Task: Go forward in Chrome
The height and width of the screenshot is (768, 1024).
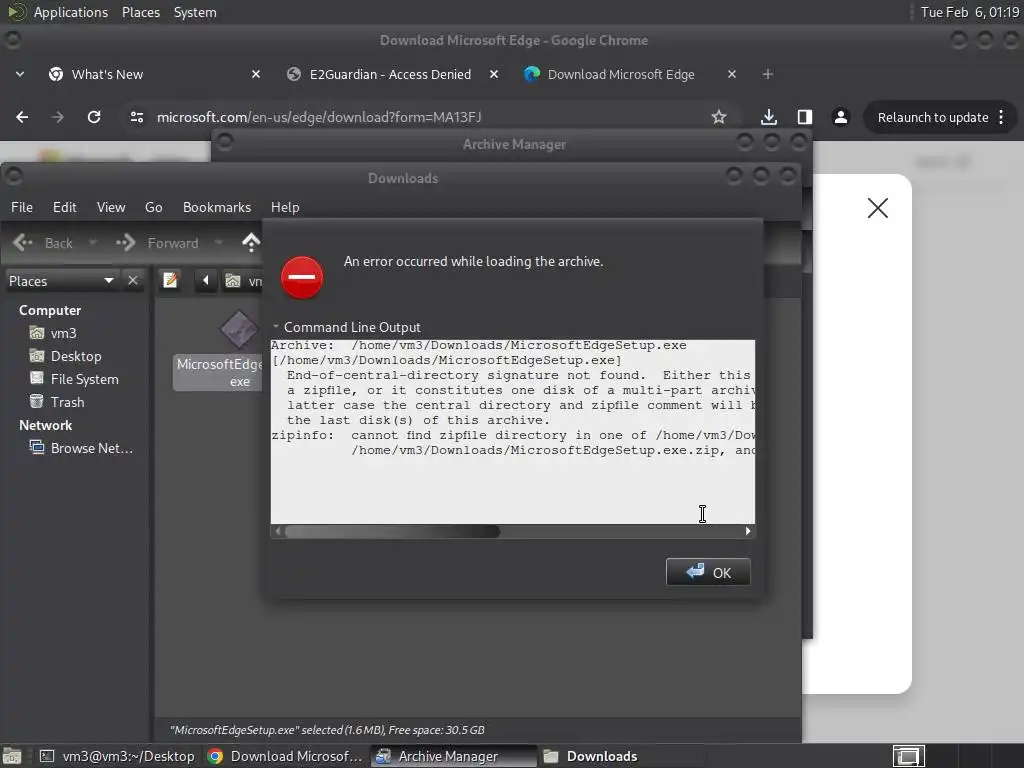Action: pos(58,117)
